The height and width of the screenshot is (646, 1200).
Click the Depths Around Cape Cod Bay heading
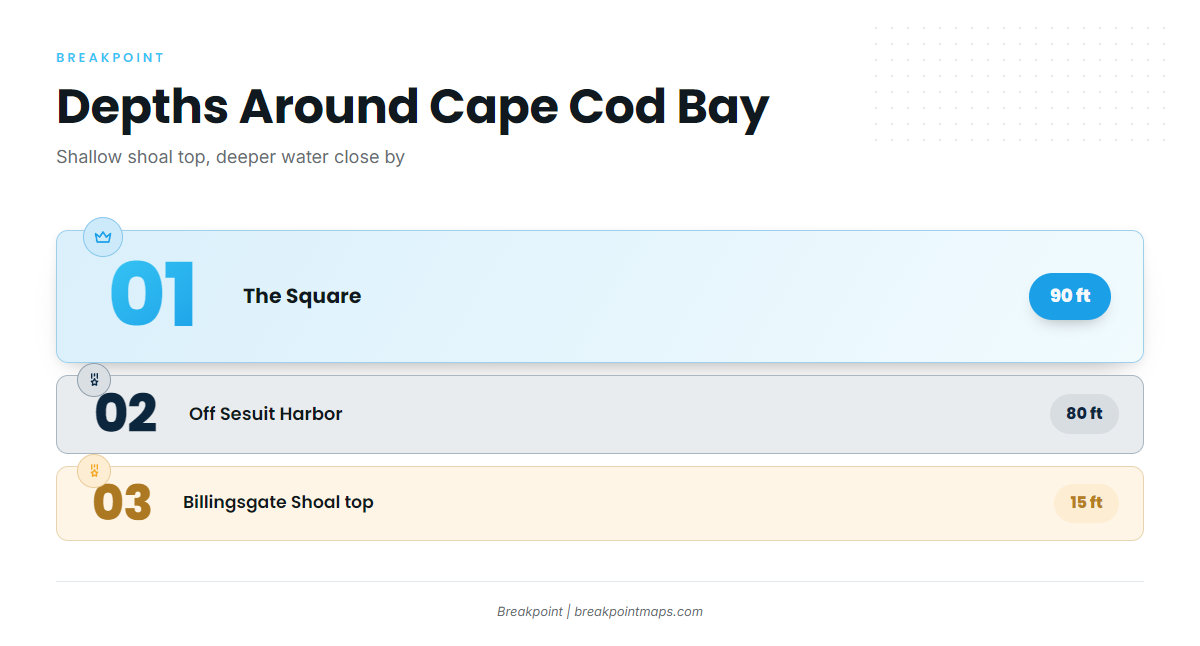coord(413,106)
